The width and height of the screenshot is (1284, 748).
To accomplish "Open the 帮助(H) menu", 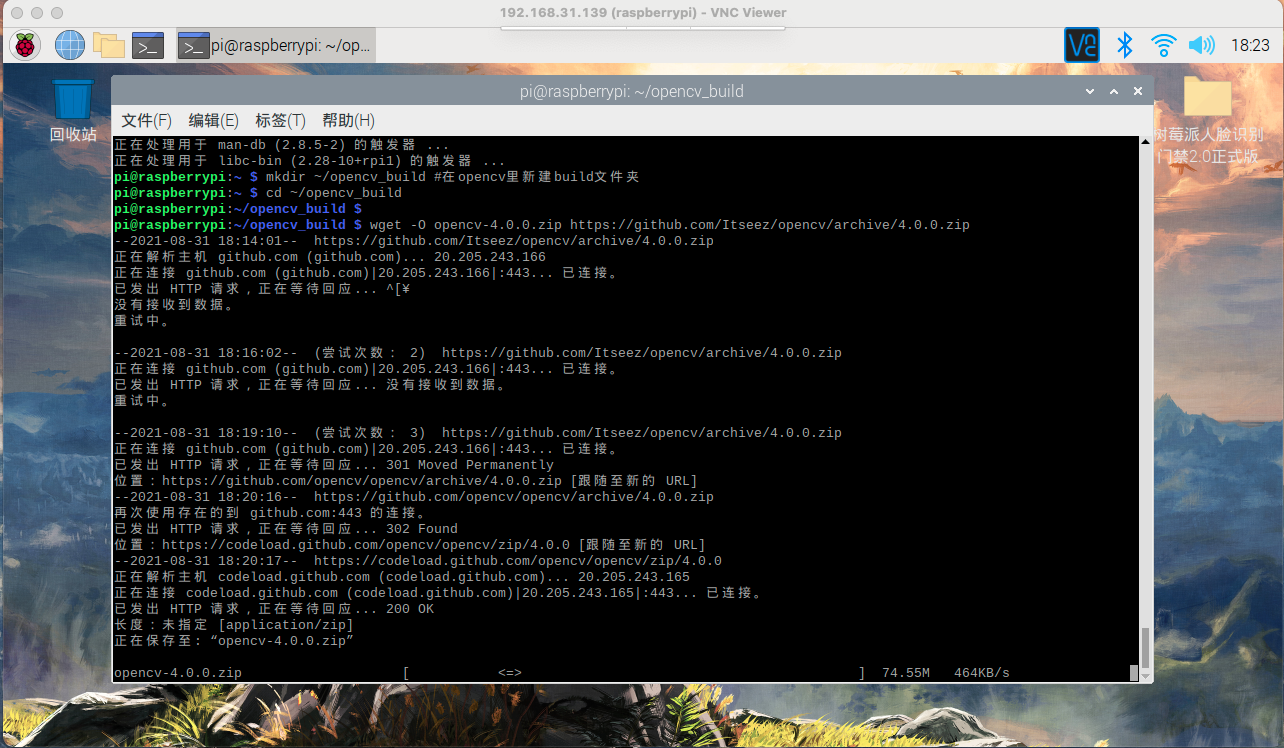I will click(x=348, y=120).
